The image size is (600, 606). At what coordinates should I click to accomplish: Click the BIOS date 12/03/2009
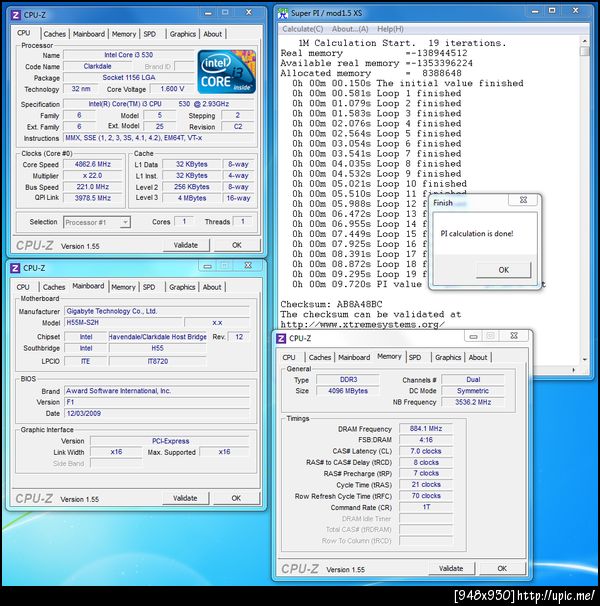pyautogui.click(x=157, y=414)
